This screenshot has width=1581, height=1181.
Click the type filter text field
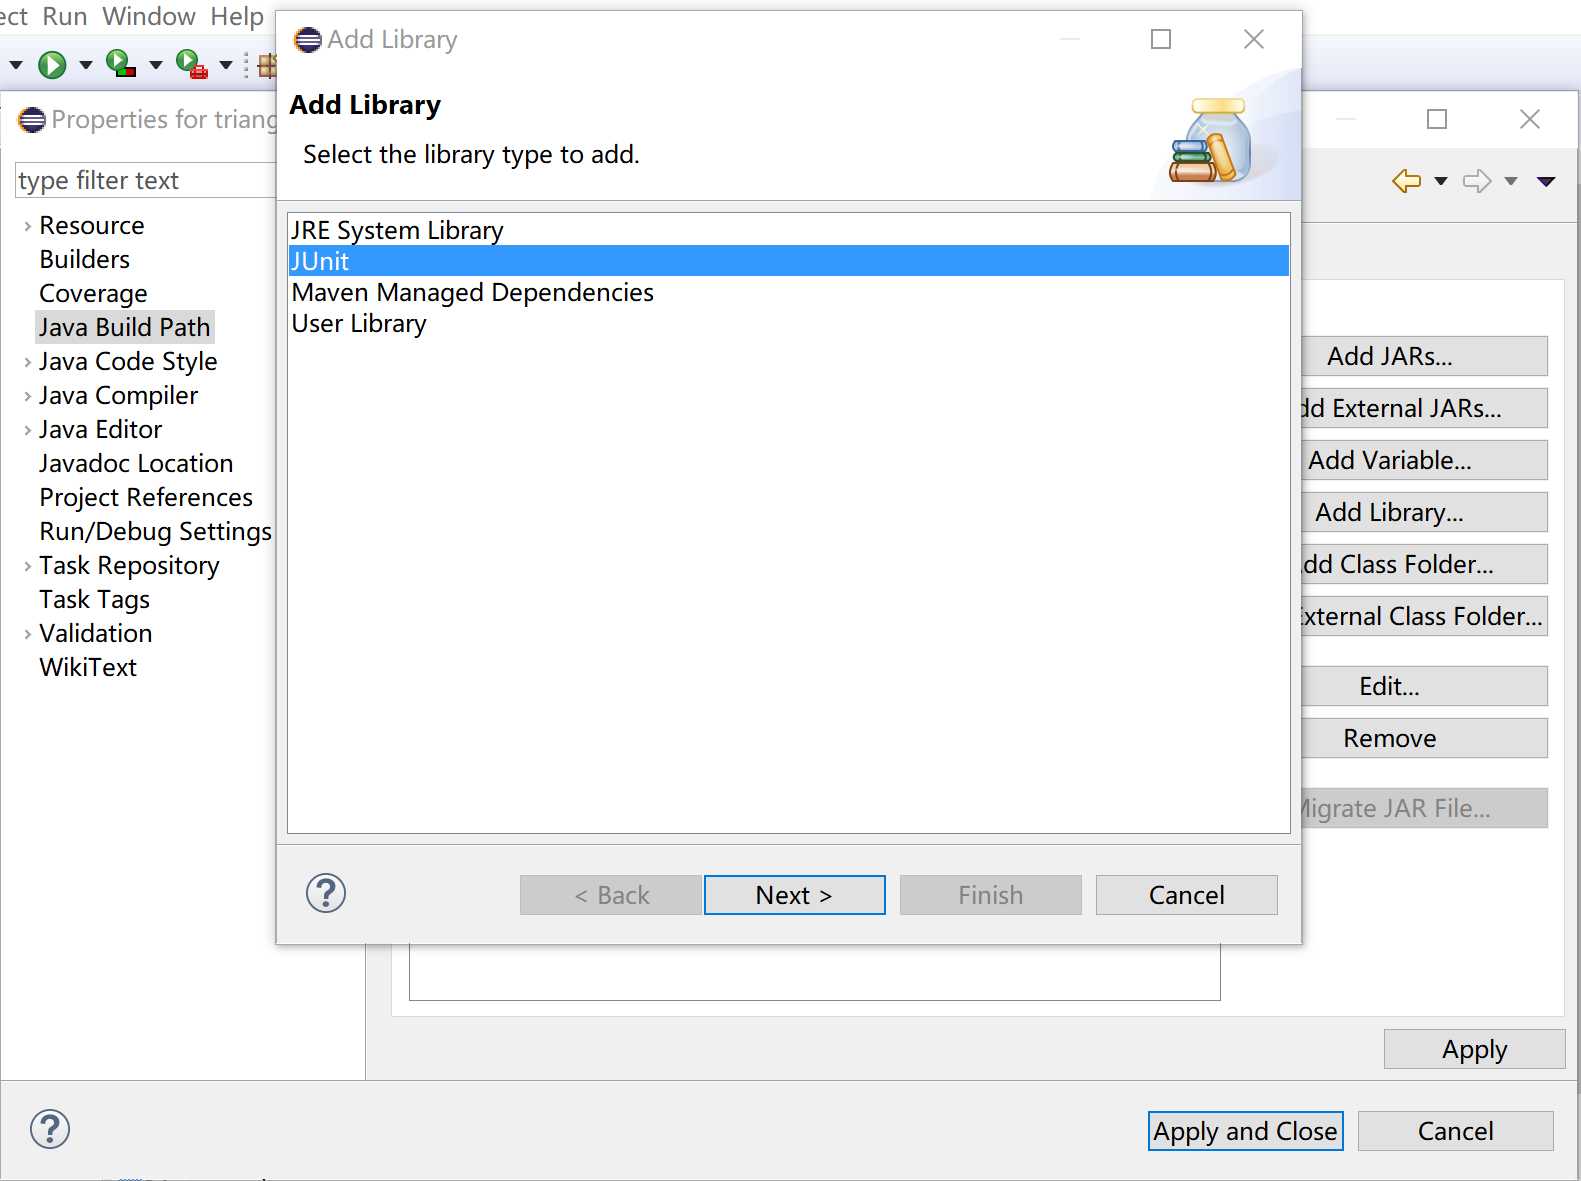point(146,180)
